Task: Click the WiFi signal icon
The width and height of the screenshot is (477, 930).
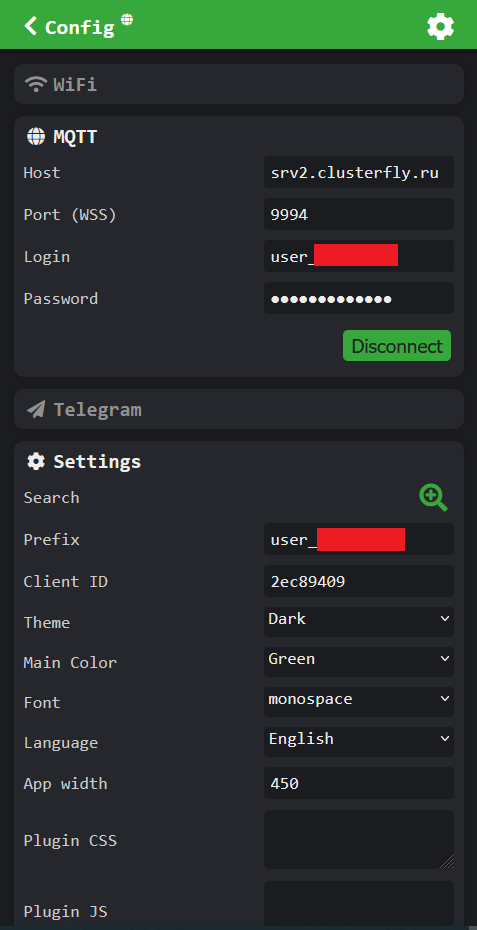Action: [36, 84]
